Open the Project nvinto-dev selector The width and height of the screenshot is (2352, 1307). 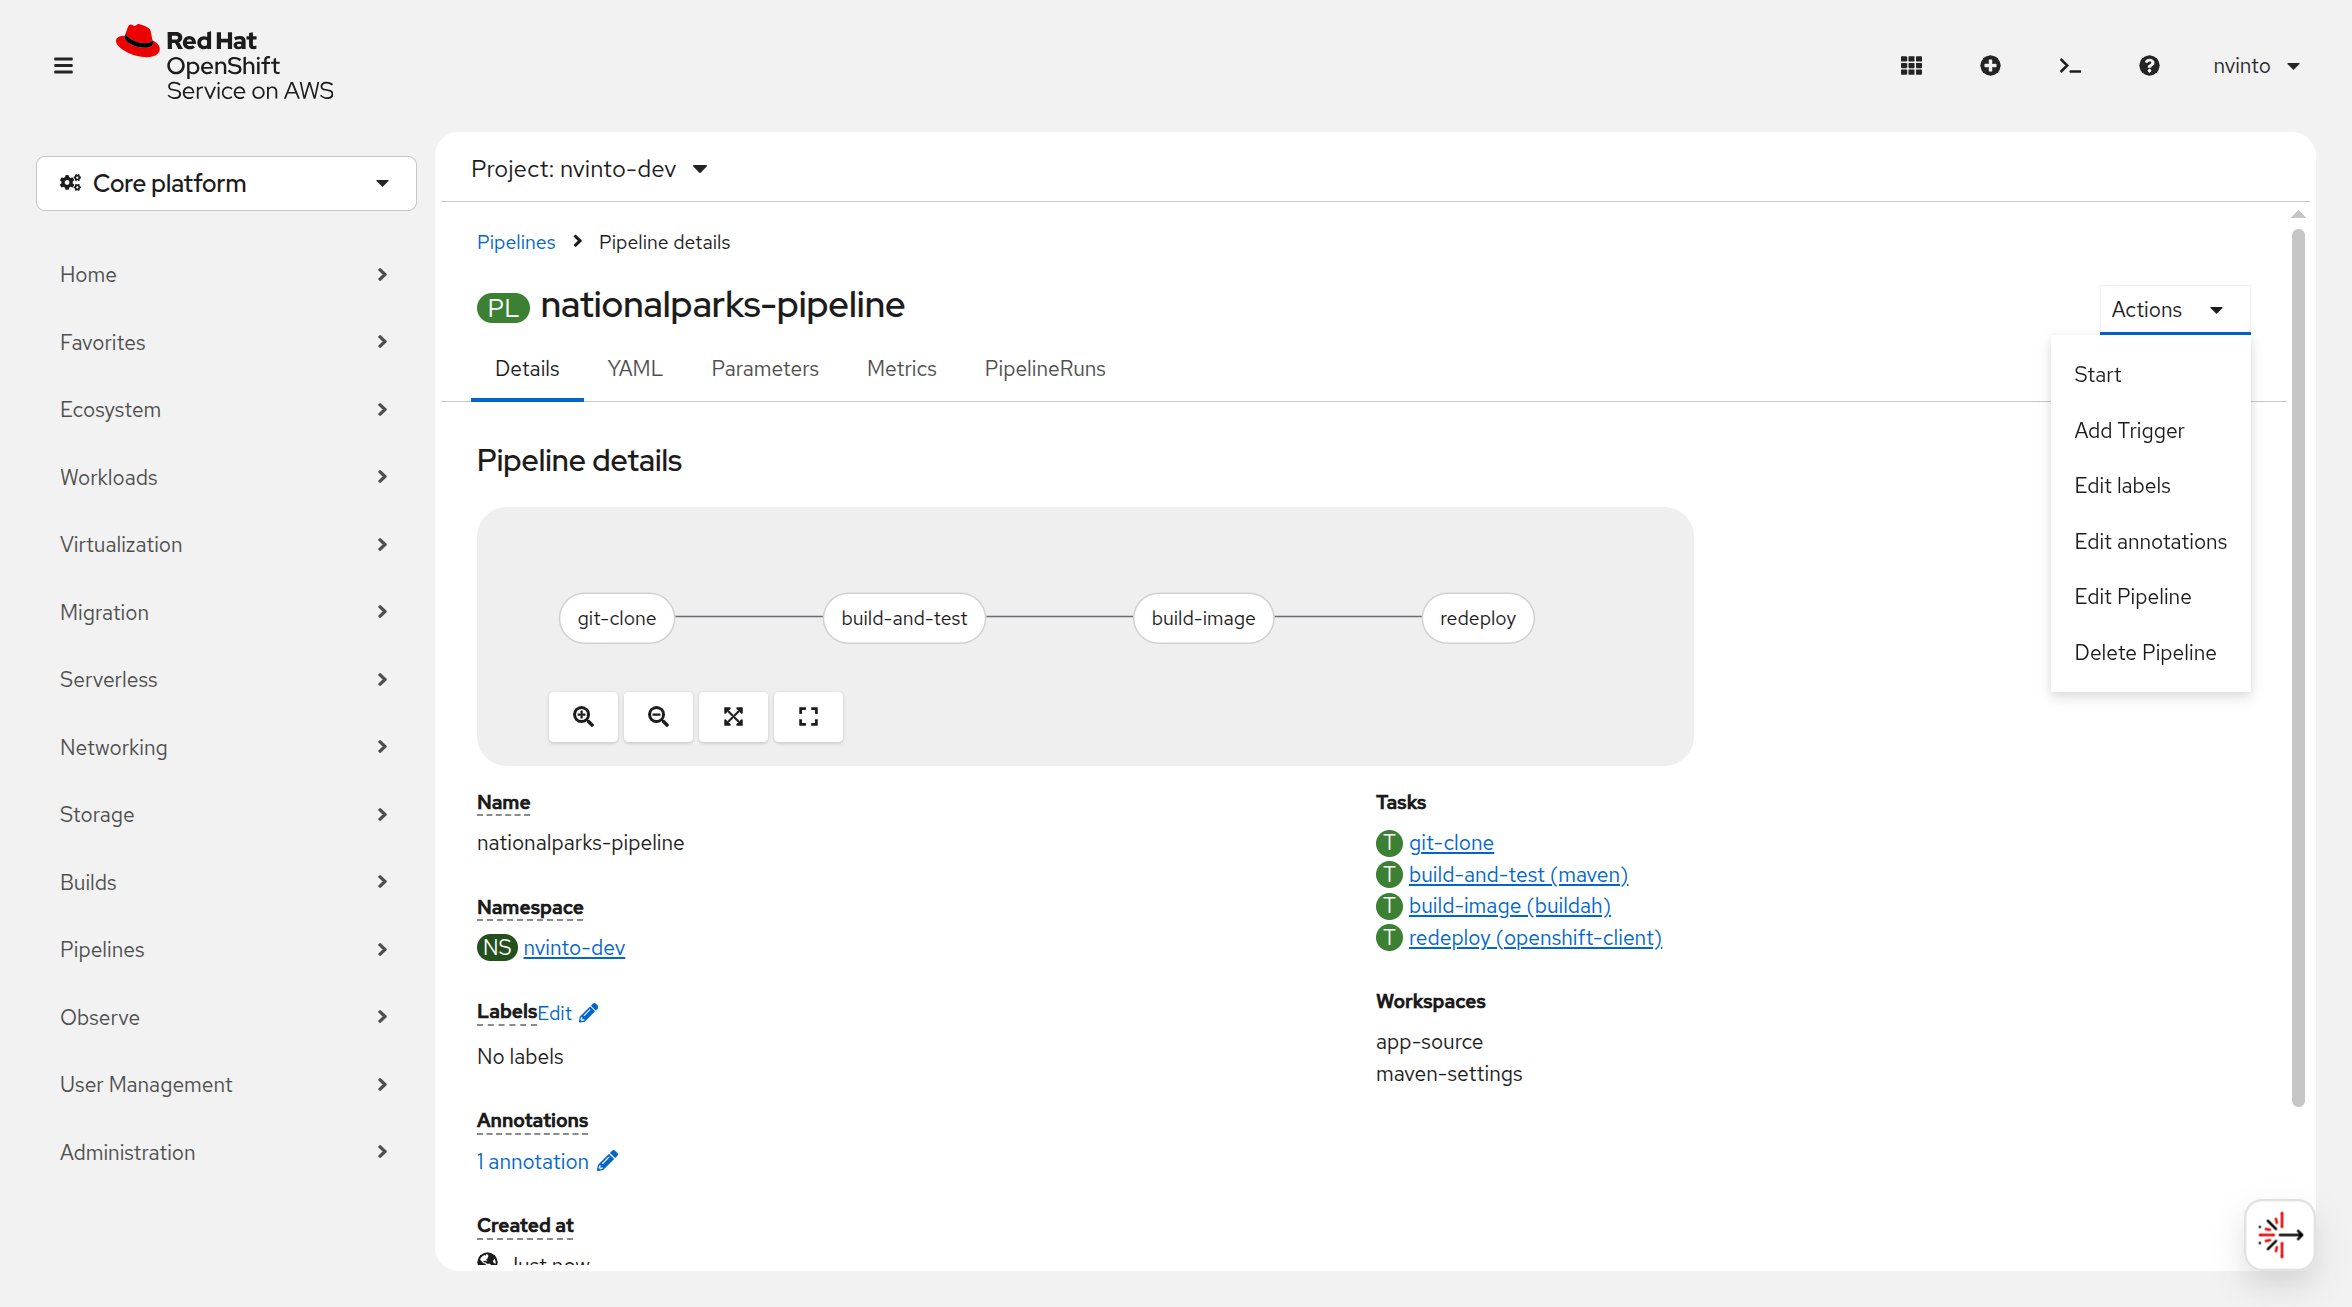[590, 169]
